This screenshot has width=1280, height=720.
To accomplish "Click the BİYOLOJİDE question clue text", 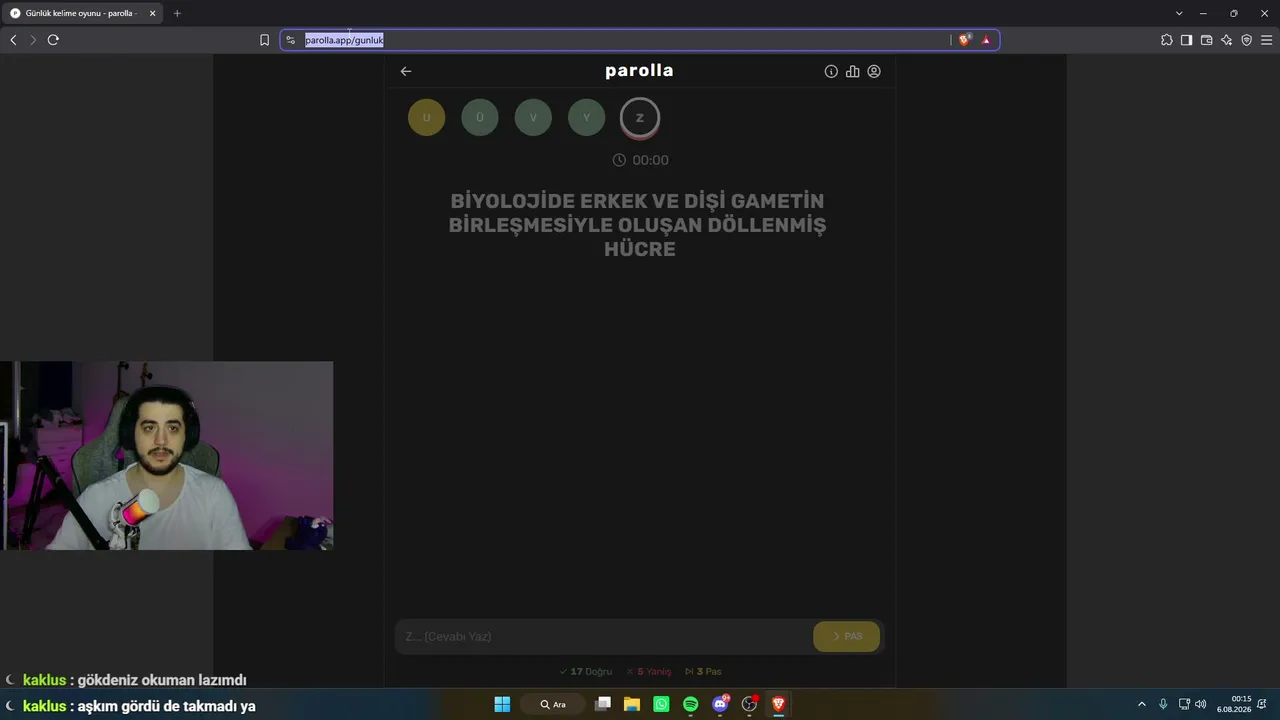I will click(x=638, y=225).
